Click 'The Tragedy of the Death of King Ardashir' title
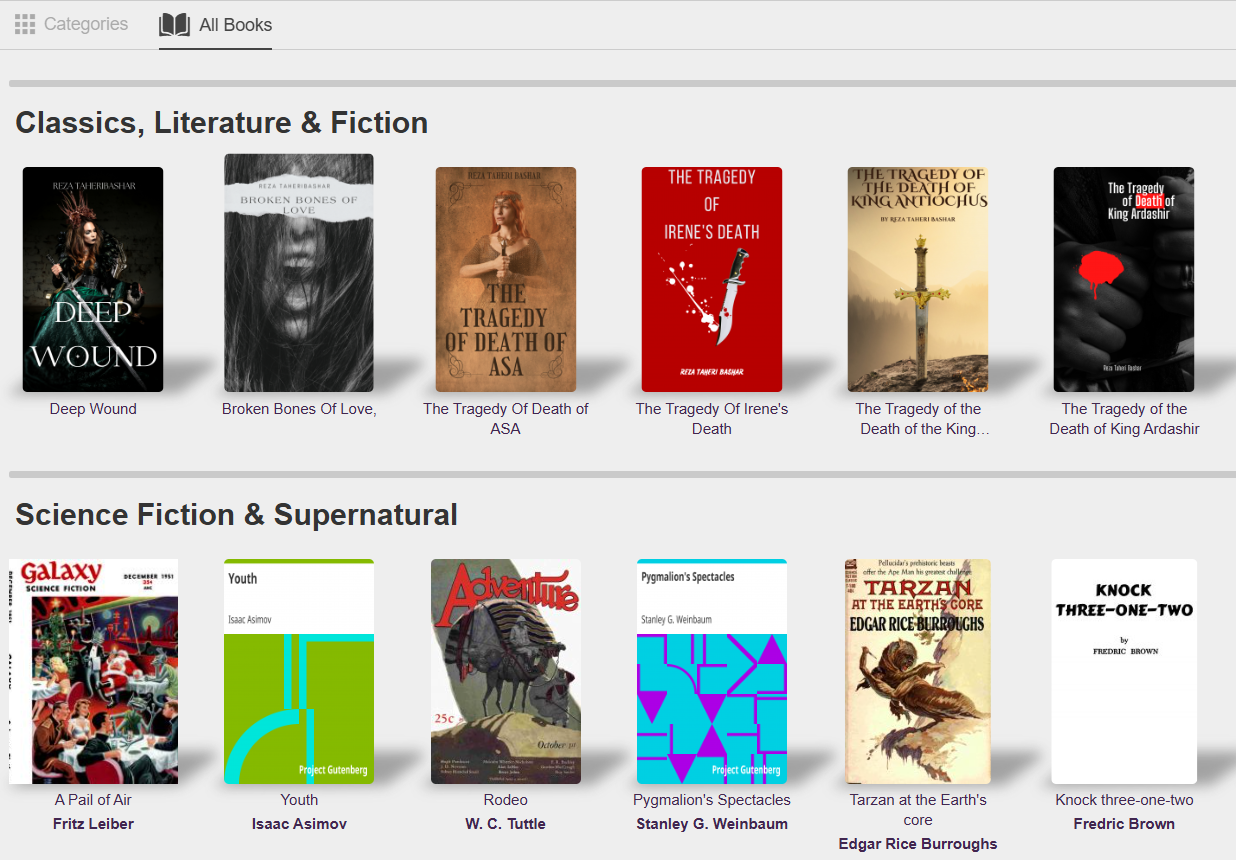The width and height of the screenshot is (1236, 860). (1124, 419)
